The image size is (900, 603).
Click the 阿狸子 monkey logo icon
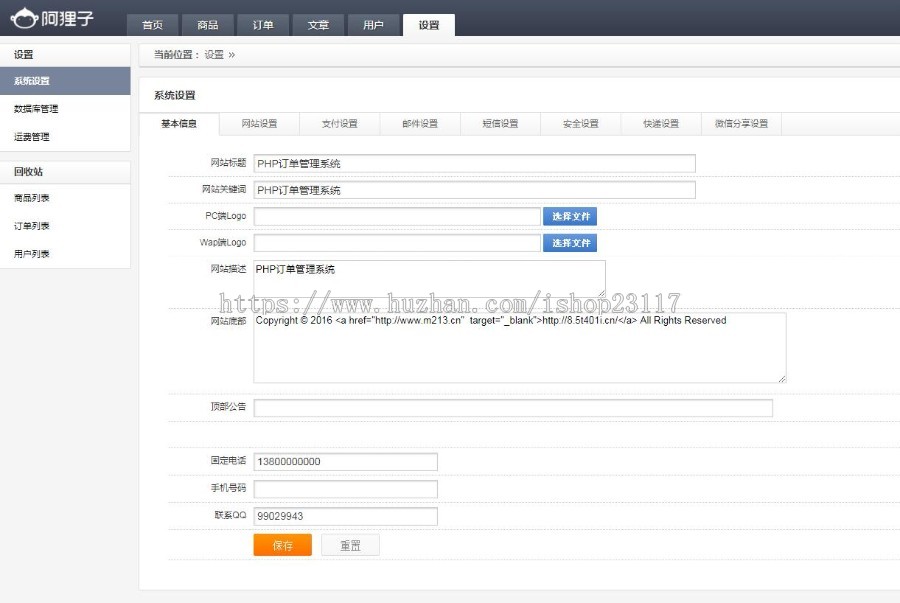(24, 18)
